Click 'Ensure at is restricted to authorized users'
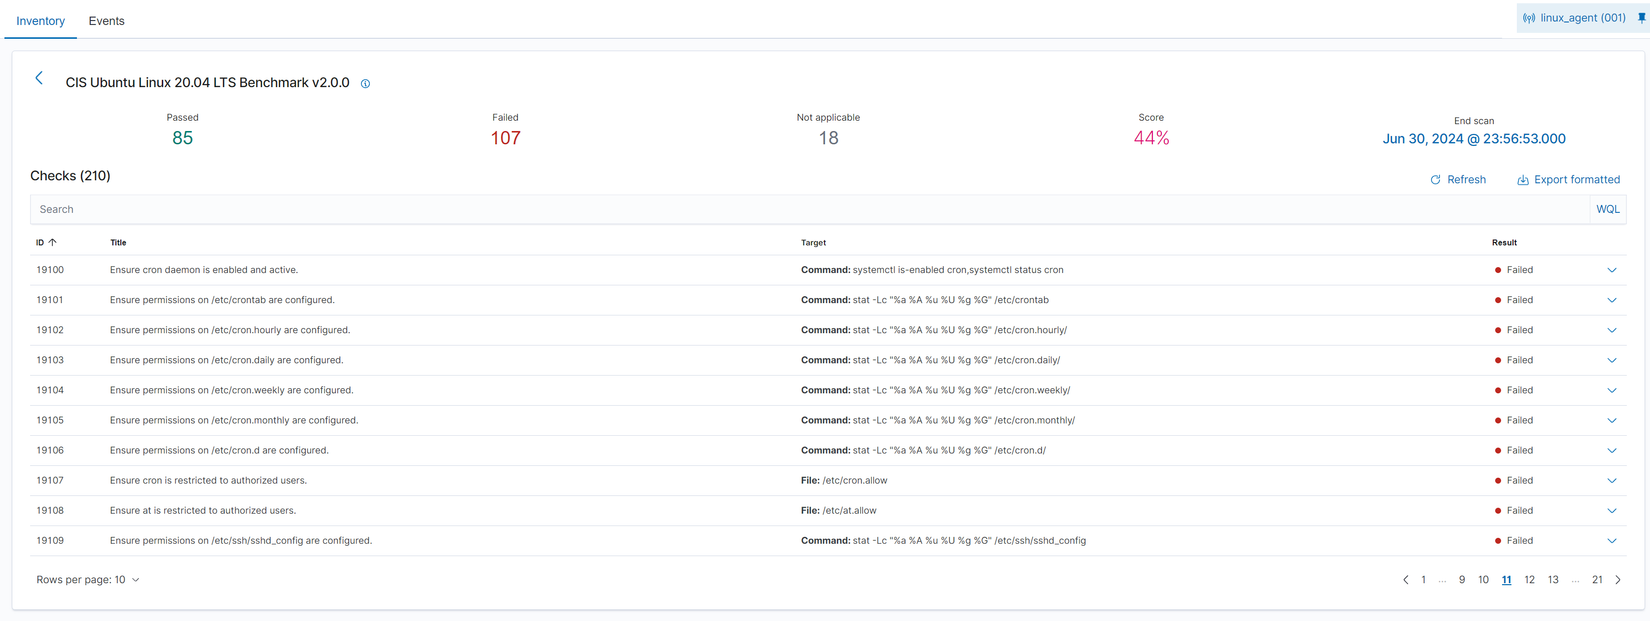Screen dimensions: 1650x621 coord(203,511)
